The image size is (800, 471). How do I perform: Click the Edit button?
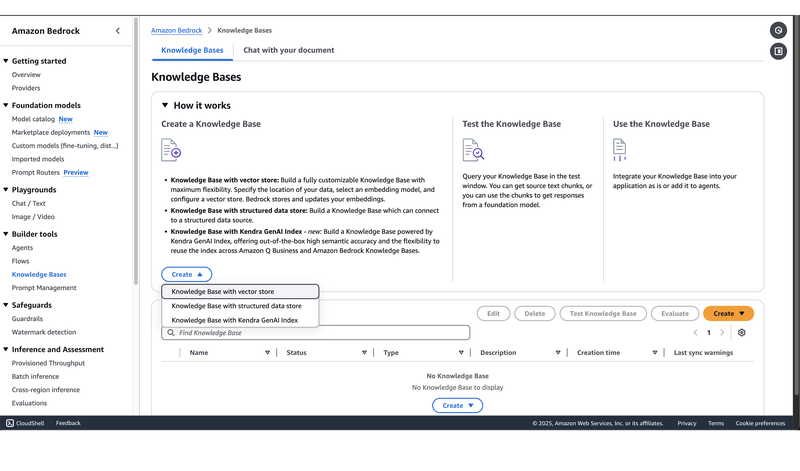tap(493, 313)
